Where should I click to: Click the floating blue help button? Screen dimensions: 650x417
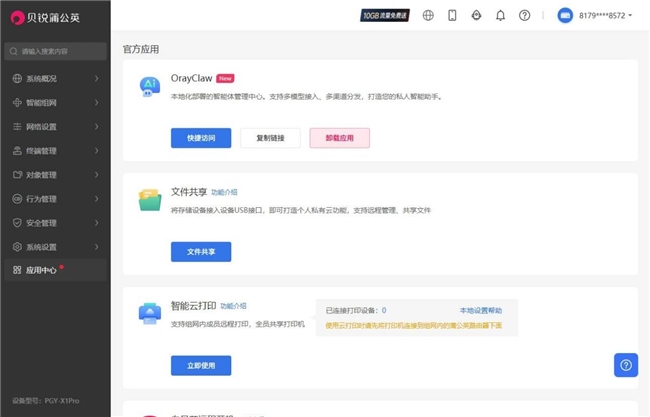click(626, 365)
